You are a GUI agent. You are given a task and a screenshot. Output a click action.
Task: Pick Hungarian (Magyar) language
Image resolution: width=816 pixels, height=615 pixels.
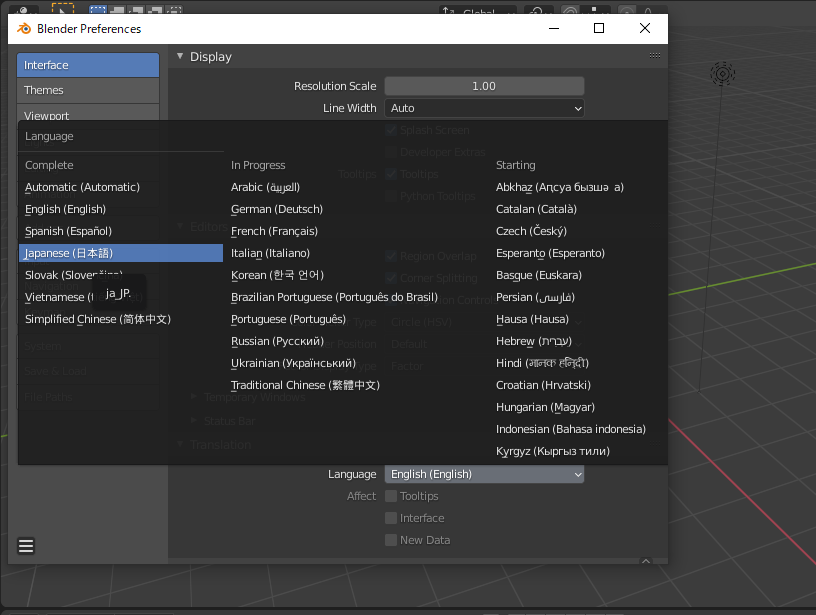pyautogui.click(x=545, y=407)
